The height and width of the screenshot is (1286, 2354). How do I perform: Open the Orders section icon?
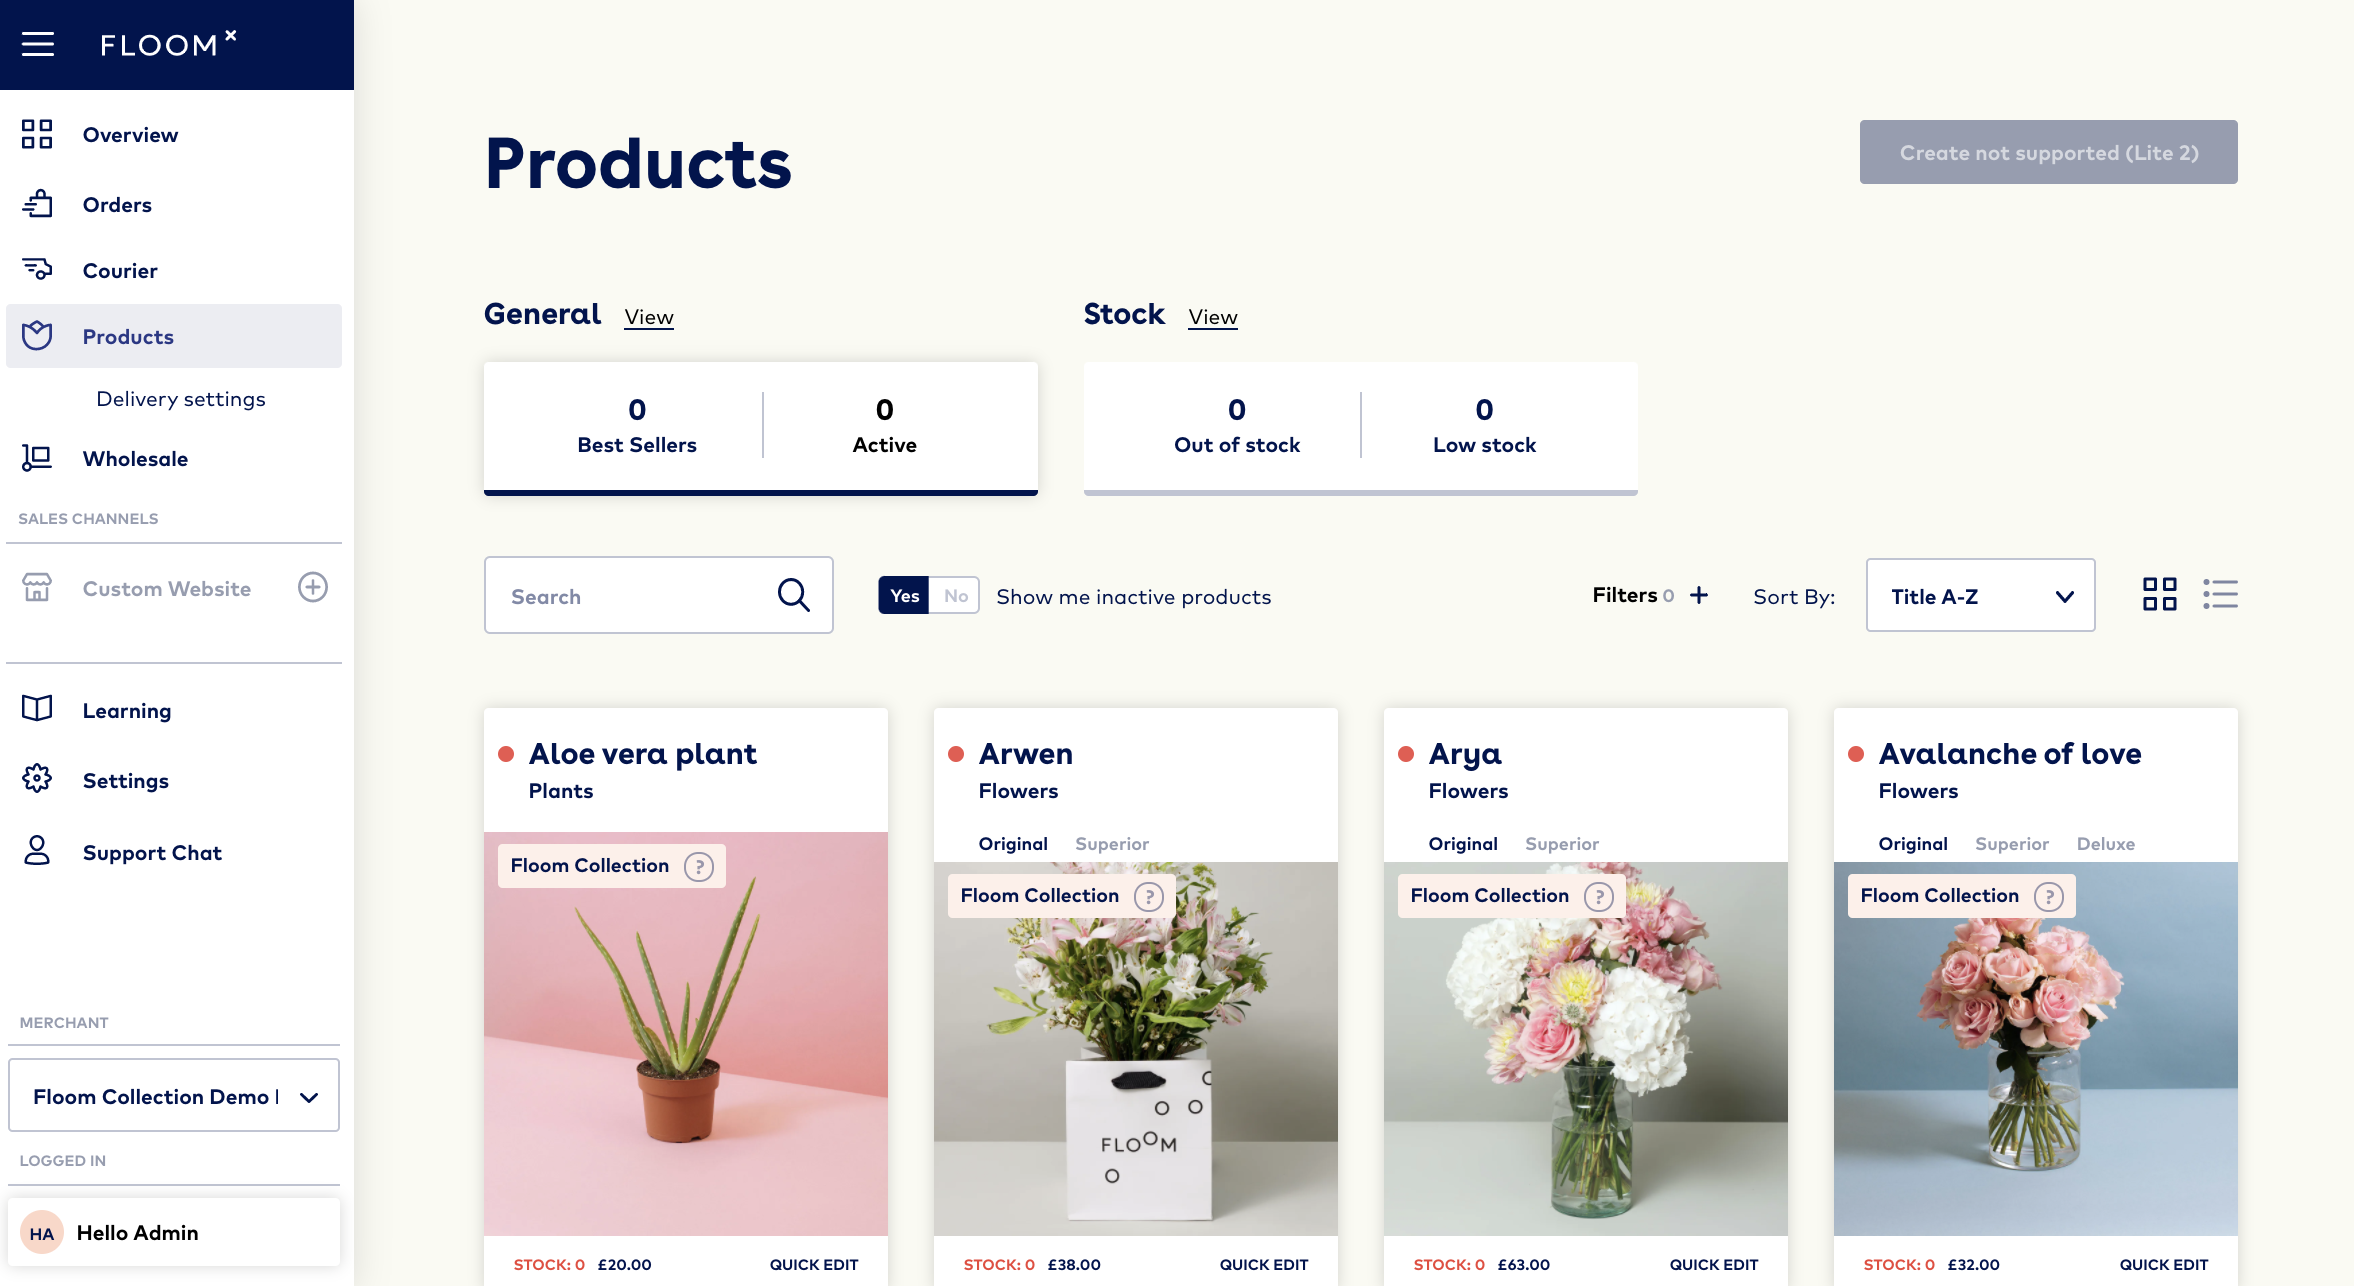[x=37, y=203]
